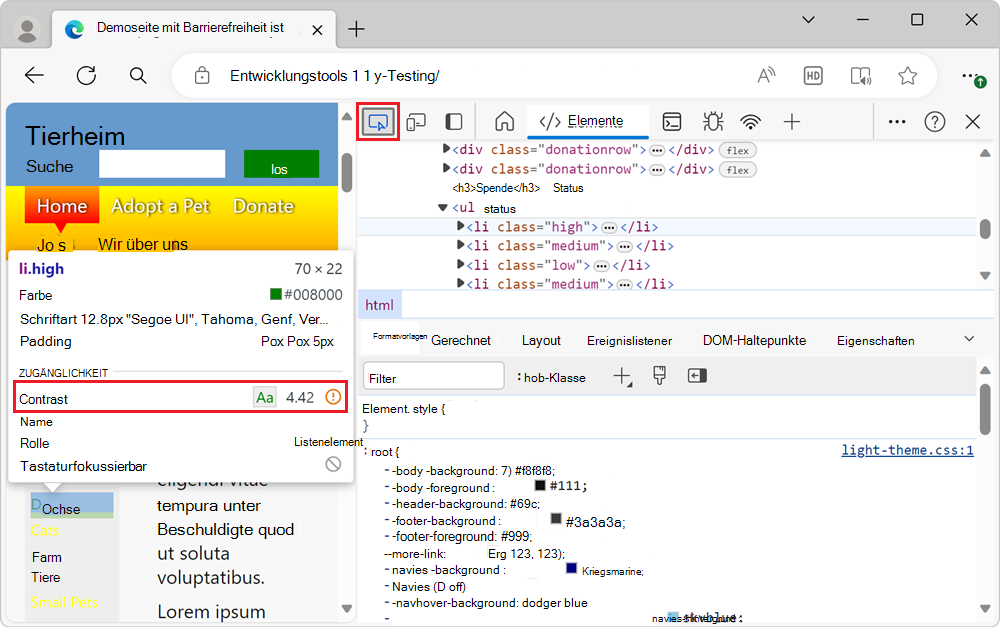This screenshot has width=1000, height=627.
Task: Expand the first donationrow div
Action: pyautogui.click(x=446, y=149)
